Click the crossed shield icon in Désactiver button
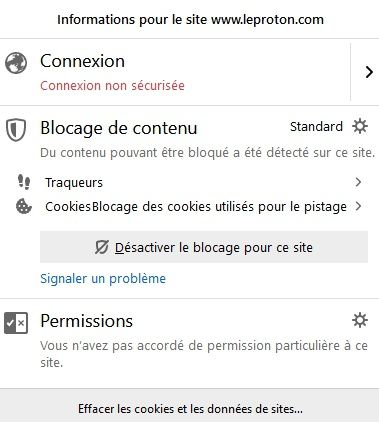Viewport: 379px width, 422px height. (x=101, y=247)
